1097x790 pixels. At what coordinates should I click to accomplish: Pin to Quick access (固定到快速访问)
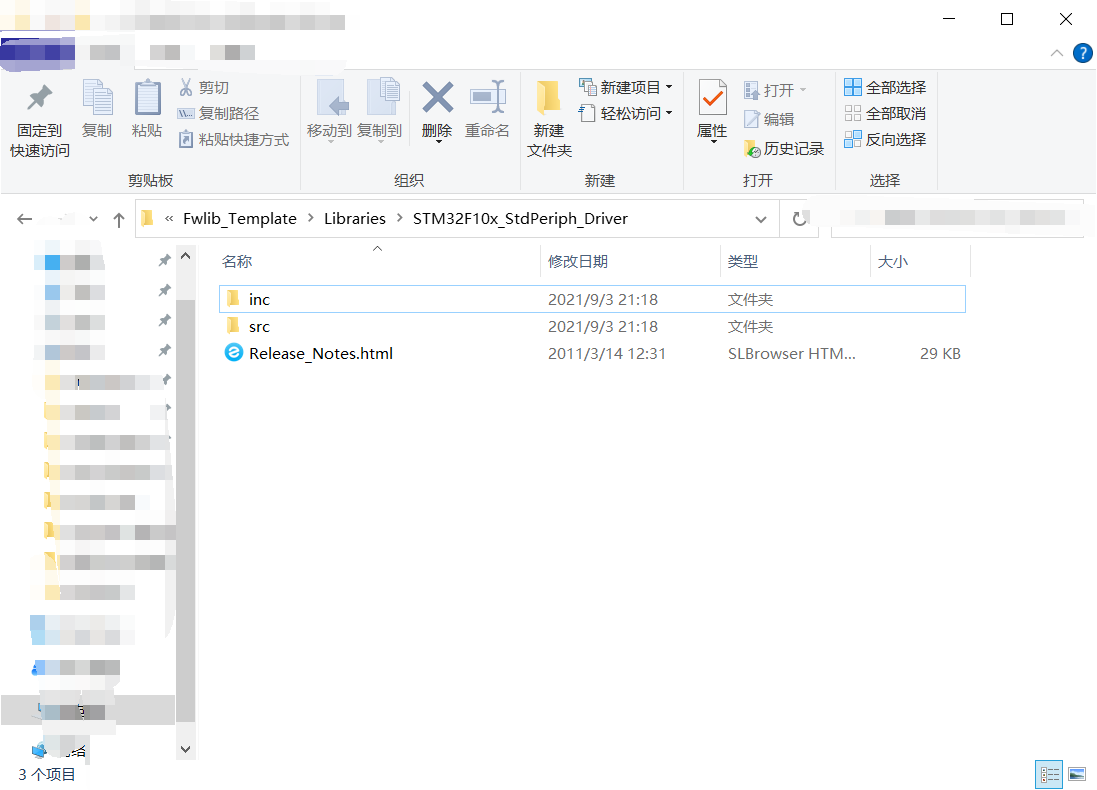[40, 120]
